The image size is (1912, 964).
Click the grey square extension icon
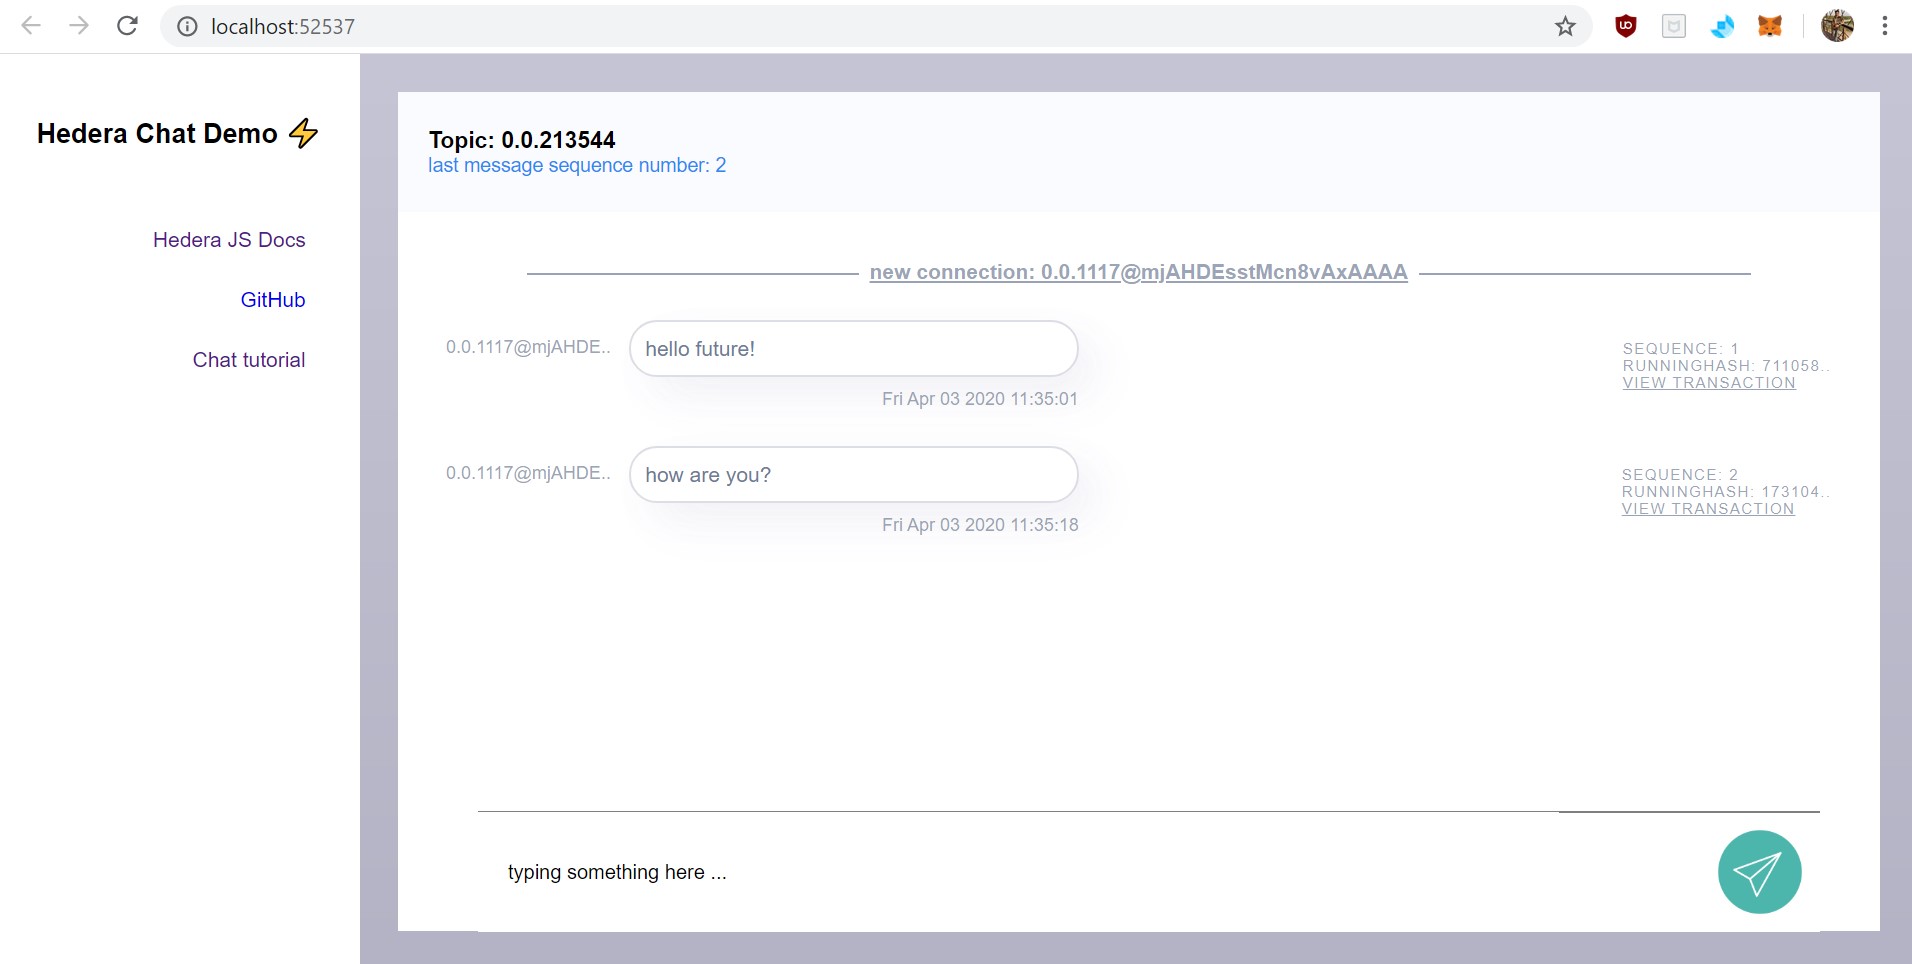(x=1674, y=27)
